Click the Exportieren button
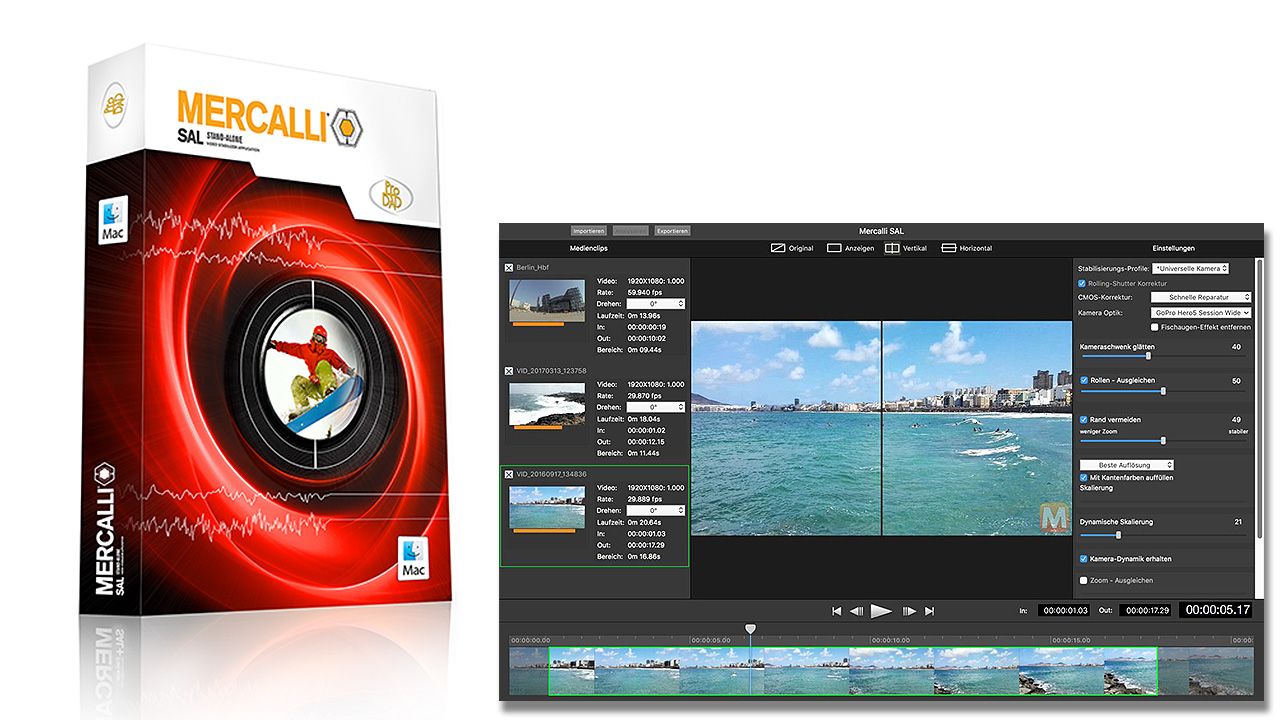Screen dimensions: 1280x720 click(x=672, y=231)
